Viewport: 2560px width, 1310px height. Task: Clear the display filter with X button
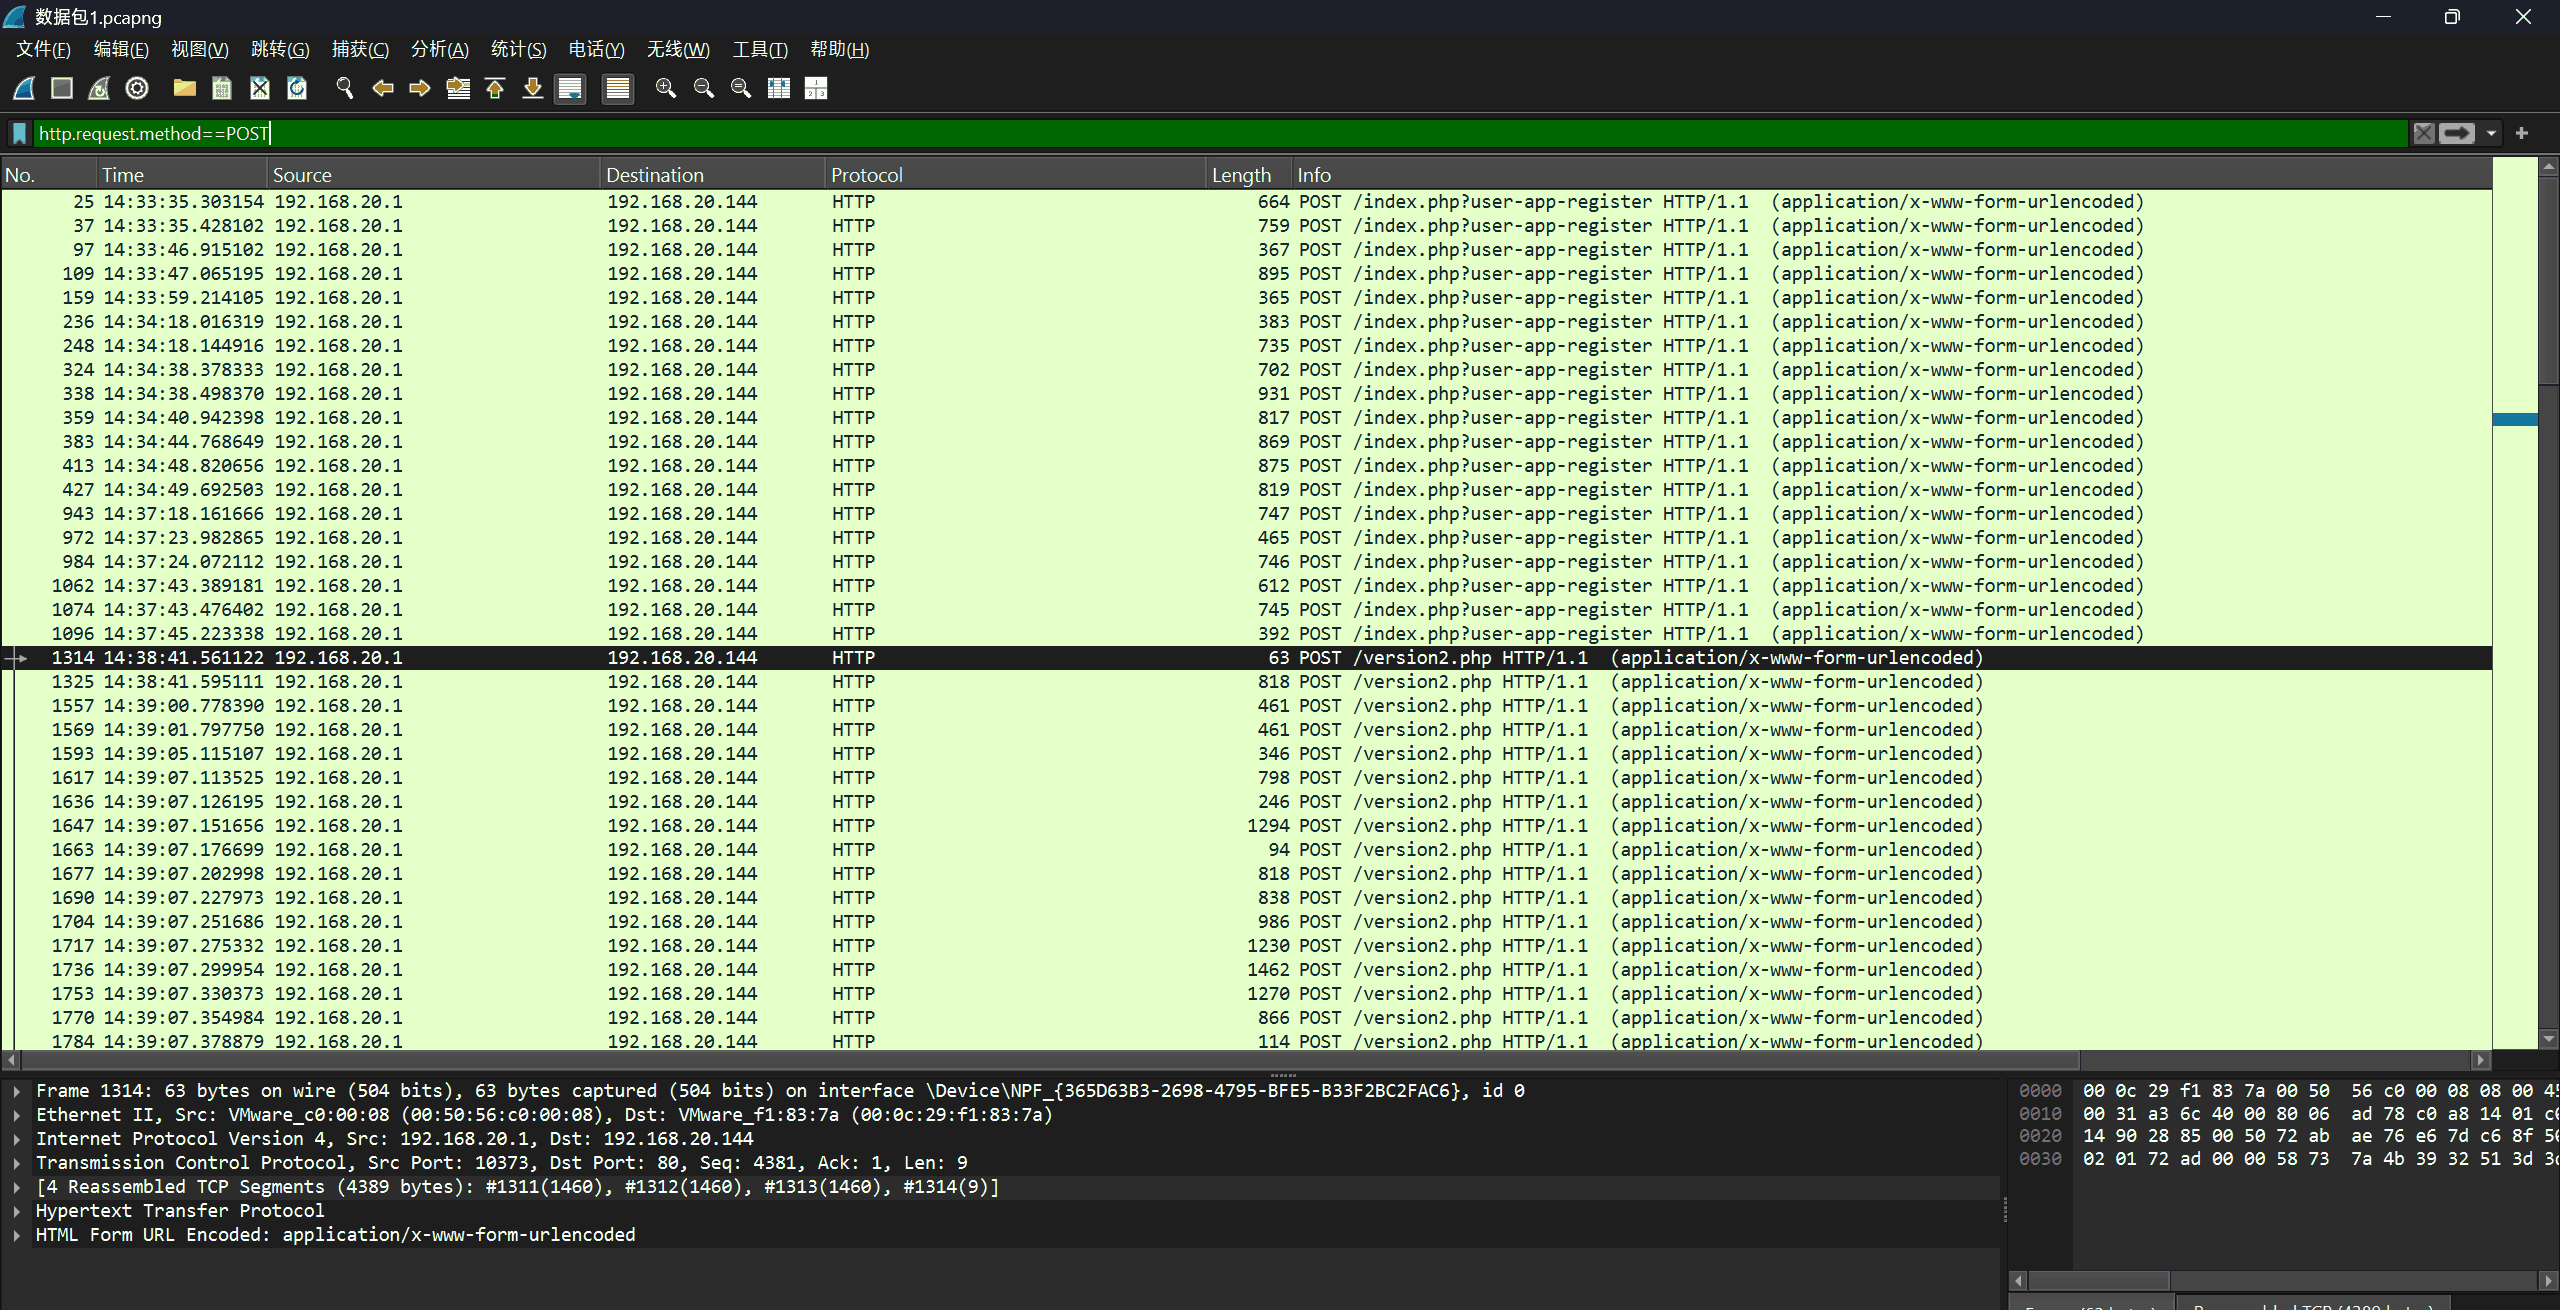click(x=2424, y=133)
